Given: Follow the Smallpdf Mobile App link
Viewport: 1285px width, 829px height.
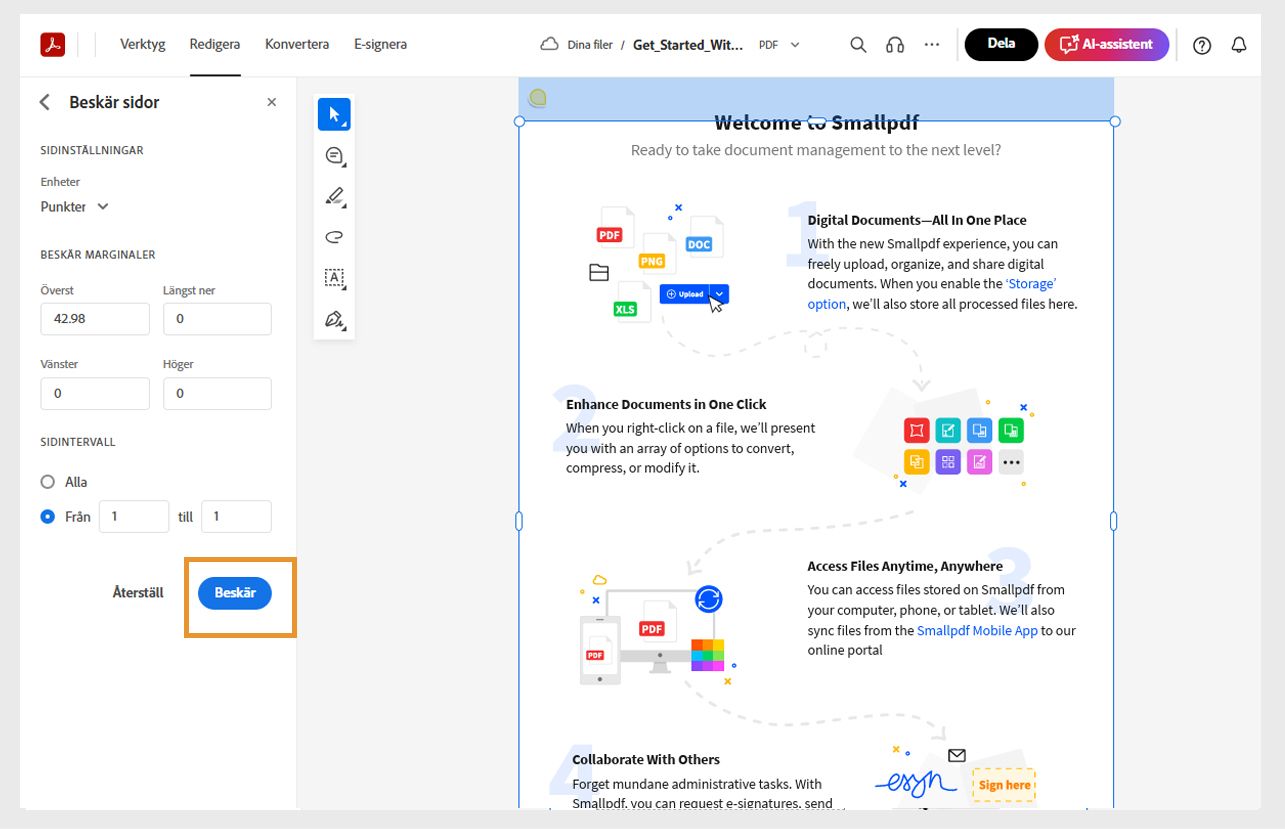Looking at the screenshot, I should [977, 631].
